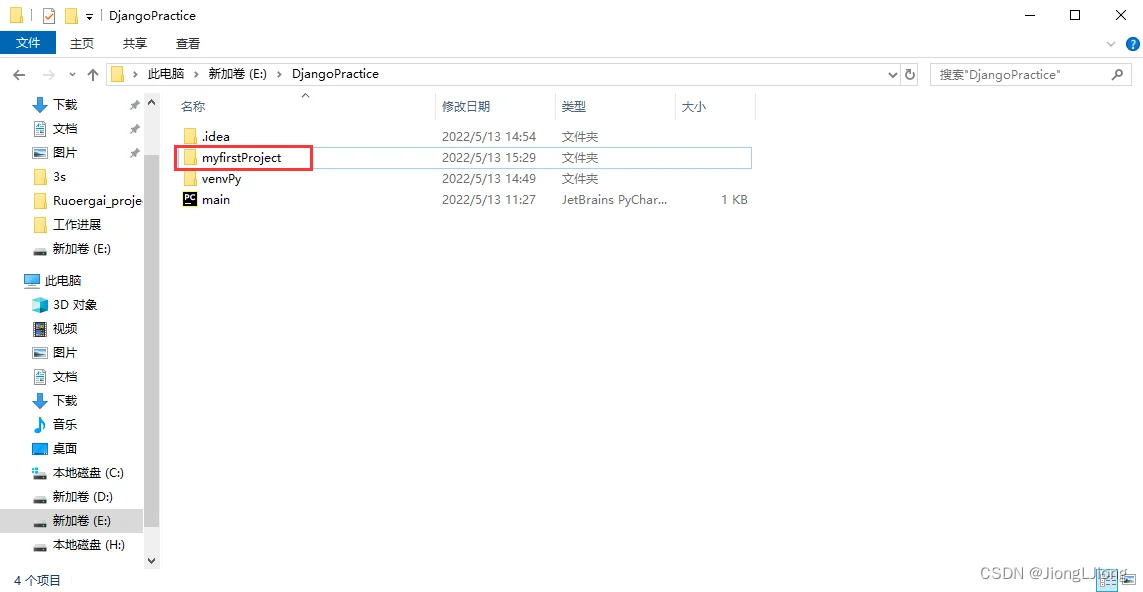
Task: Click the new folder icon in the title bar
Action: tap(71, 15)
